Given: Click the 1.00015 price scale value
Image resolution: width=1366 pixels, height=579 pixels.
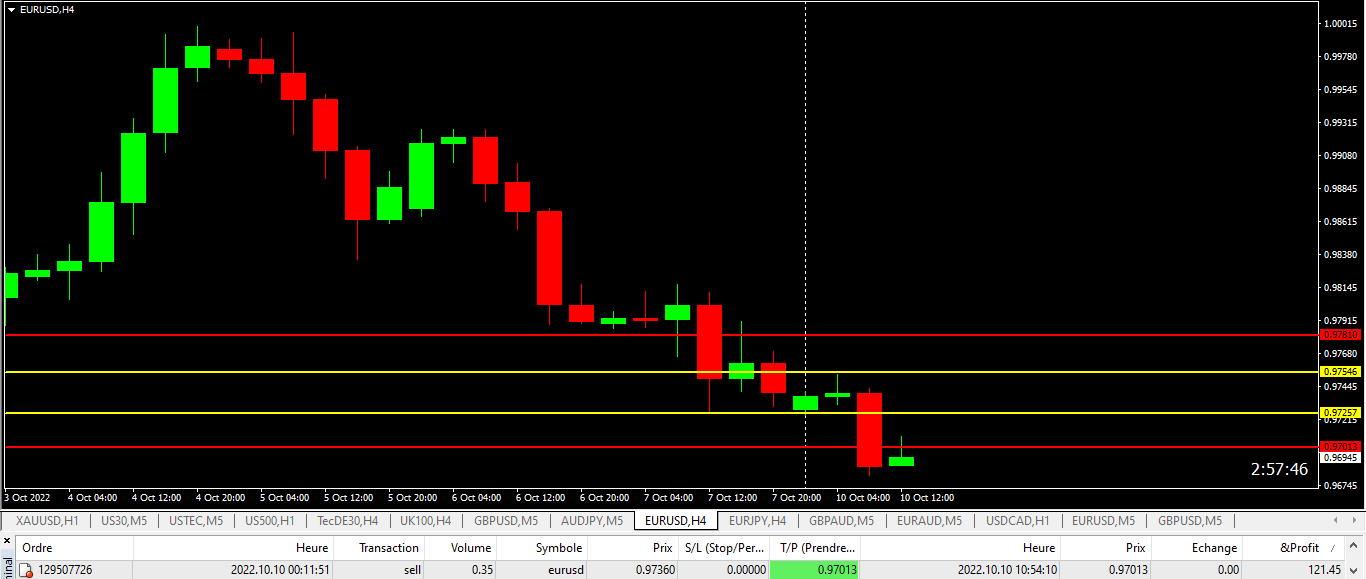Looking at the screenshot, I should point(1340,23).
